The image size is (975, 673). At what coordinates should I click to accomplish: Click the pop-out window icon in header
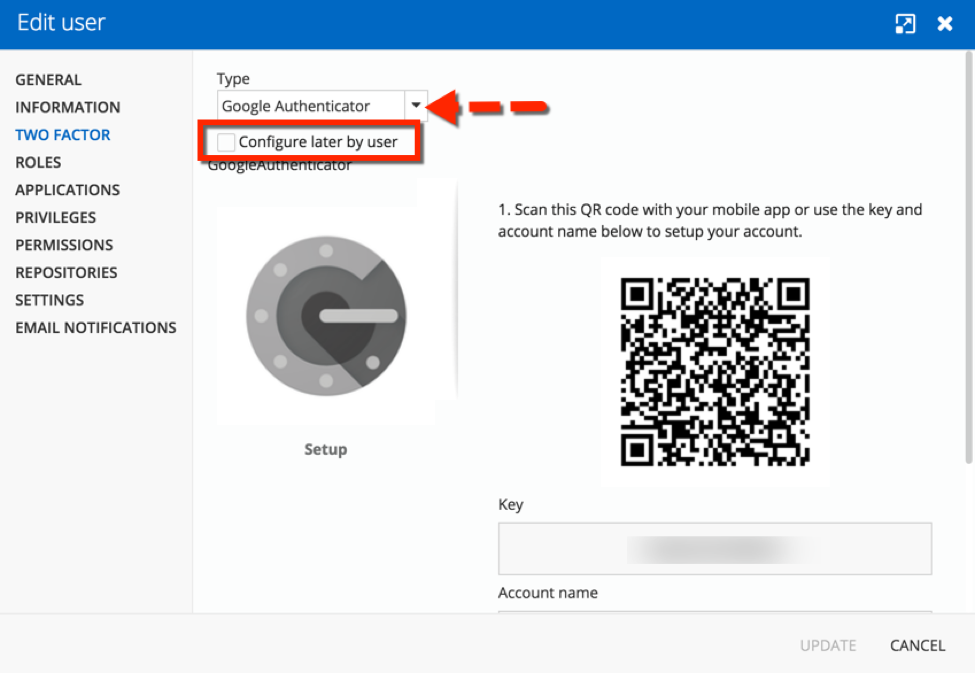905,24
